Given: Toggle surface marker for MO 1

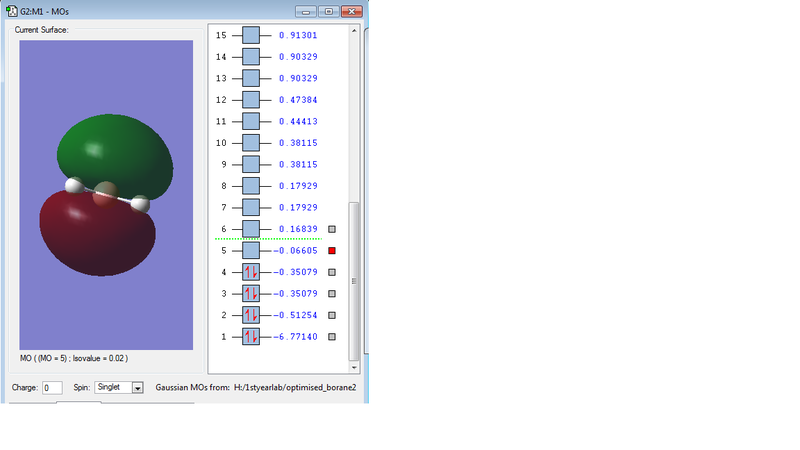Looking at the screenshot, I should 332,337.
